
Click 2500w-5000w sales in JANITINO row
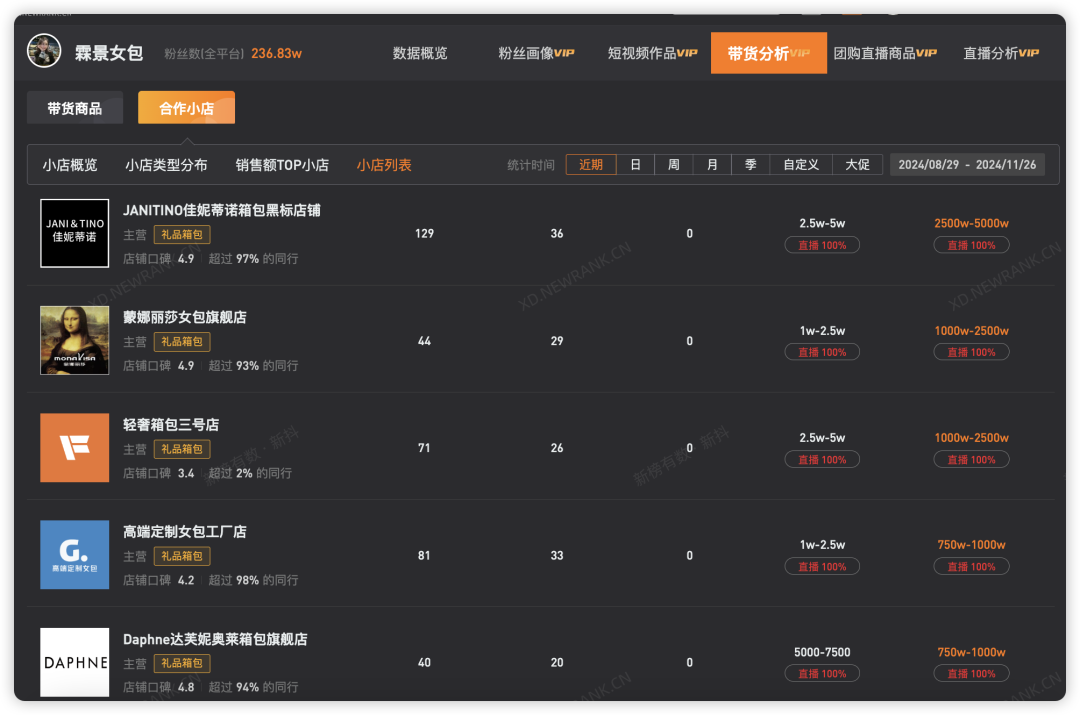[x=971, y=223]
